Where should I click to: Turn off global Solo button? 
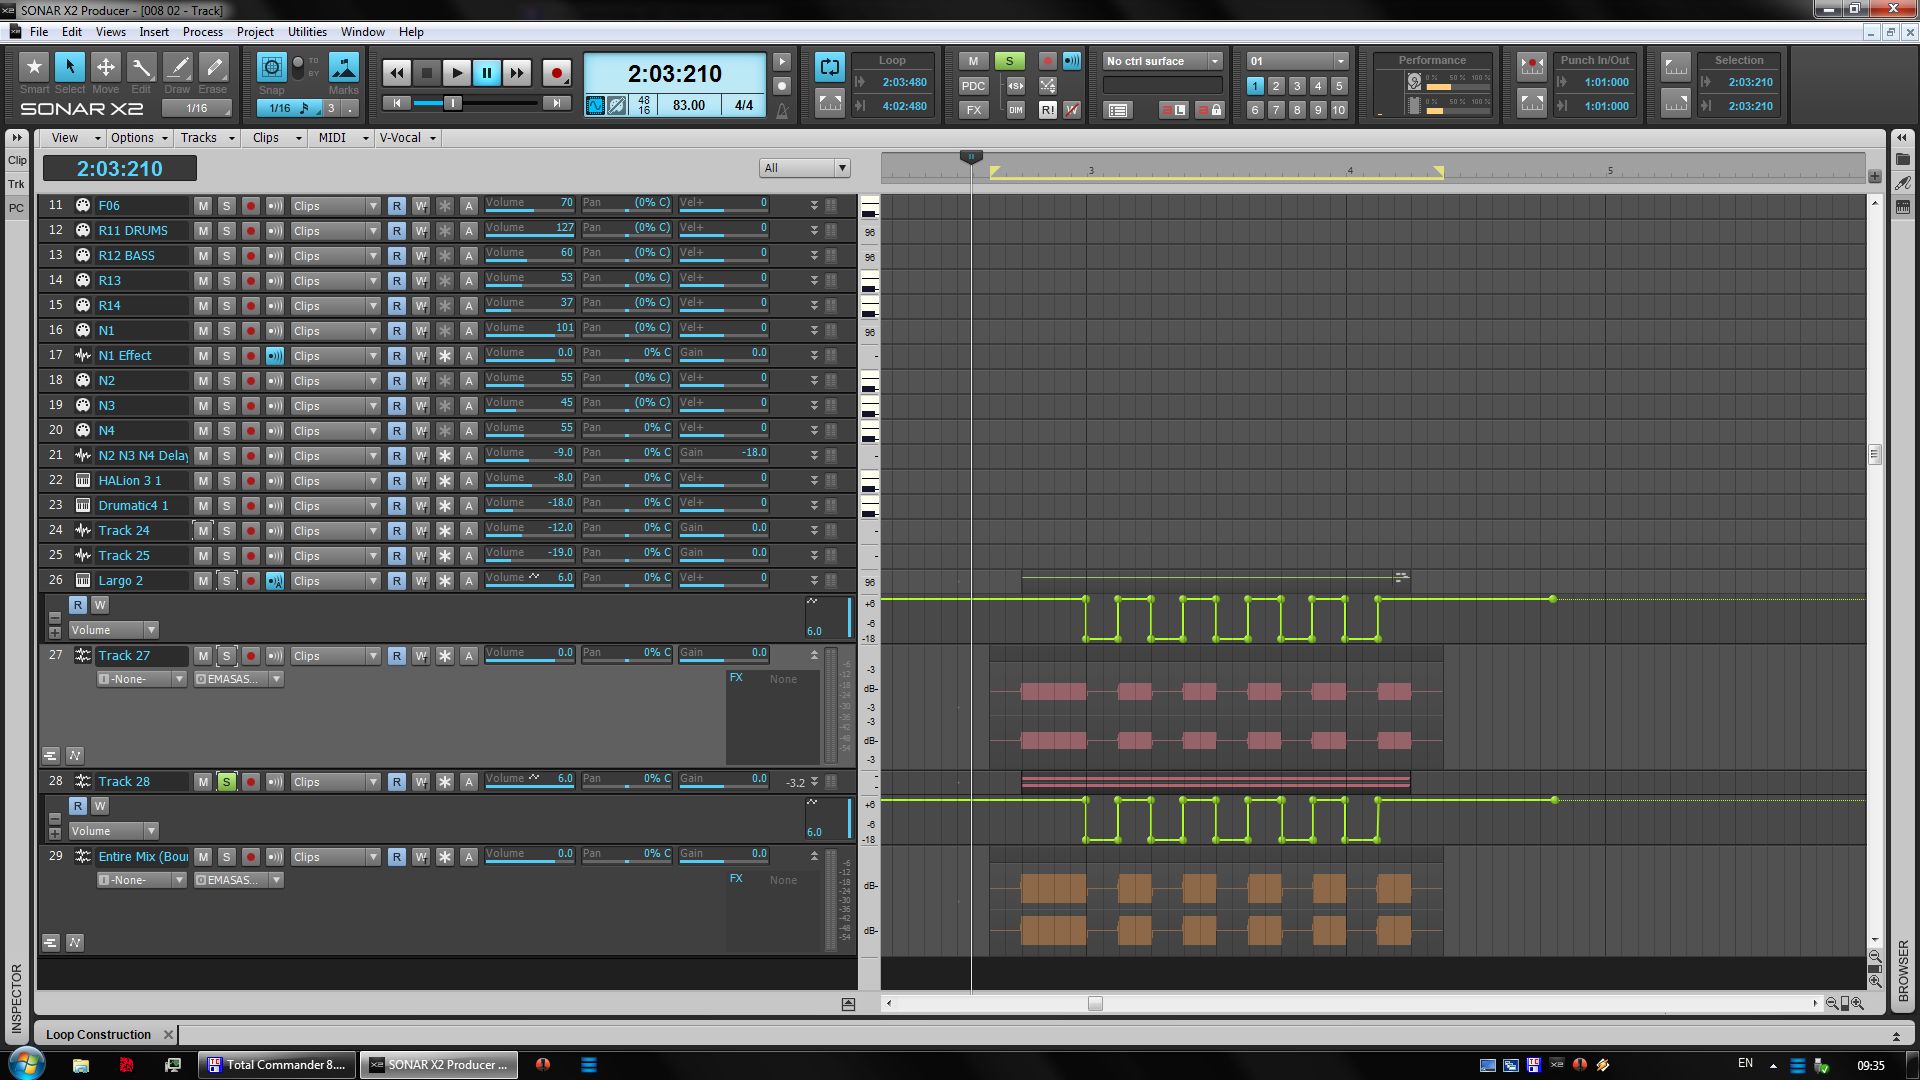1009,61
